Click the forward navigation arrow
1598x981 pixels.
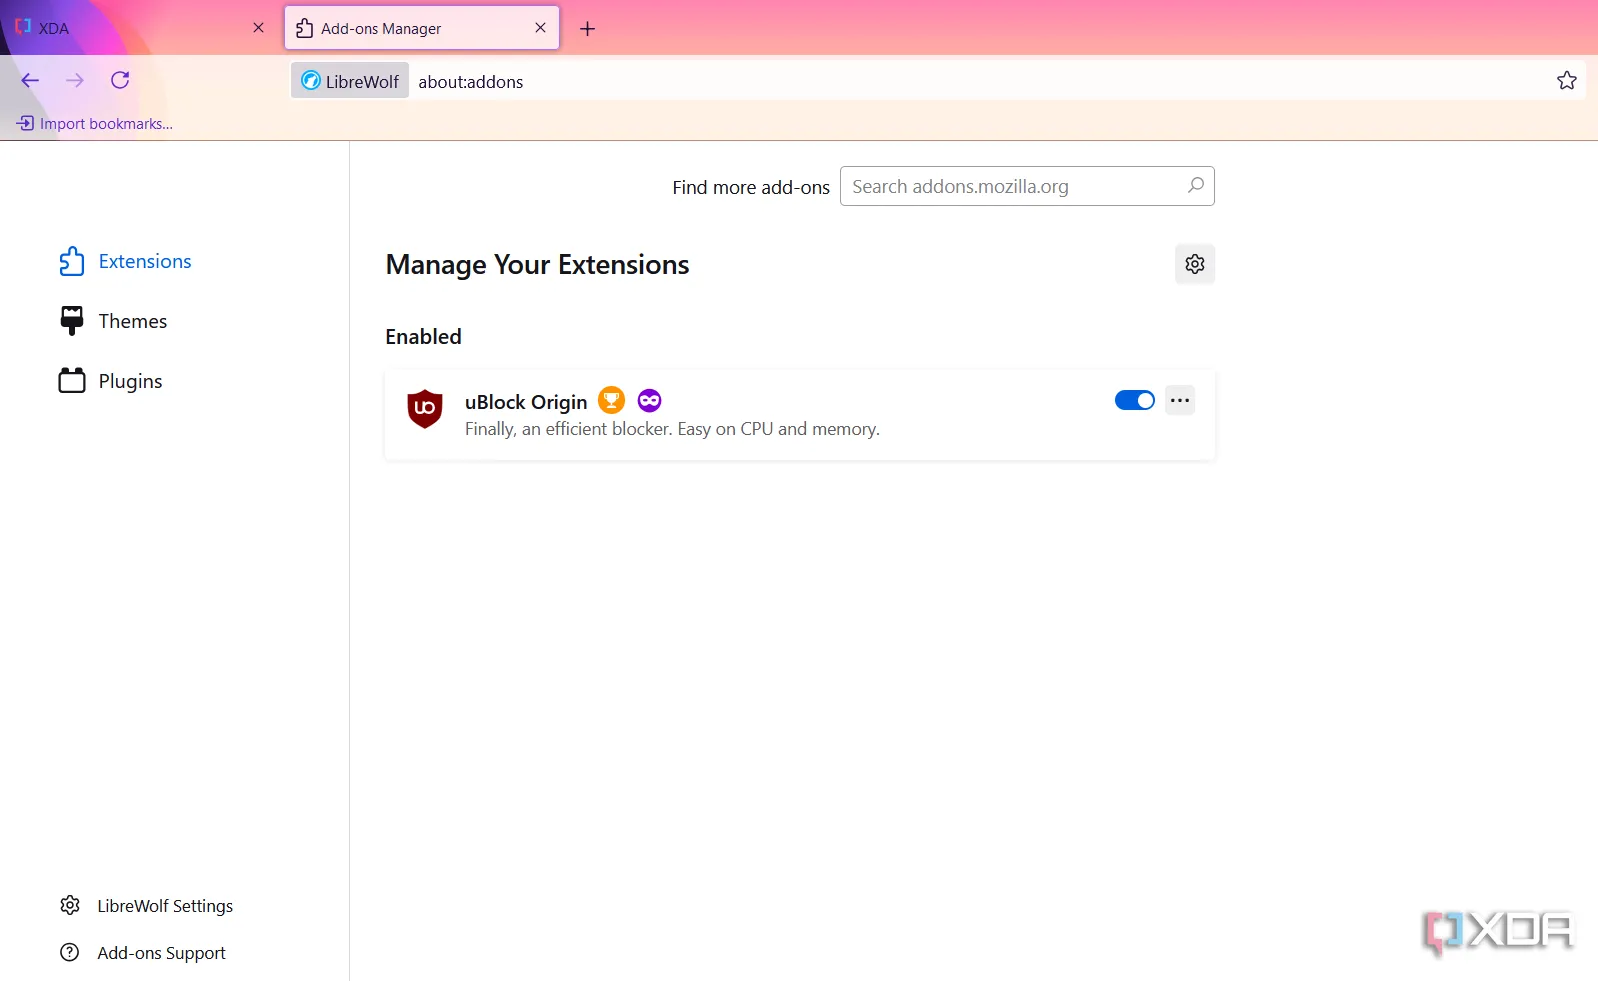75,81
